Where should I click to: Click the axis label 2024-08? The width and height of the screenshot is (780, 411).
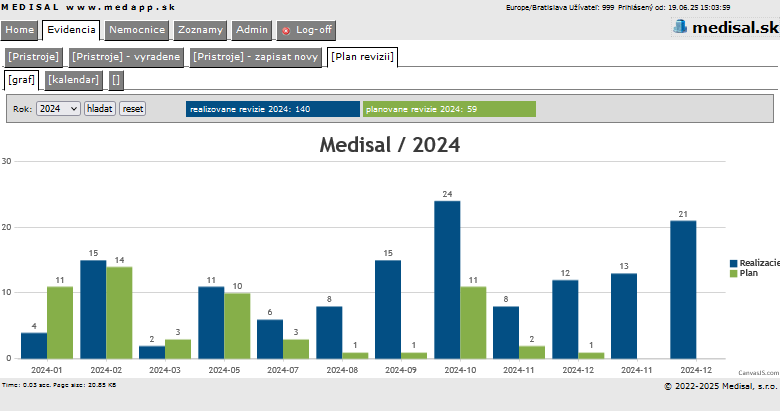(x=342, y=370)
